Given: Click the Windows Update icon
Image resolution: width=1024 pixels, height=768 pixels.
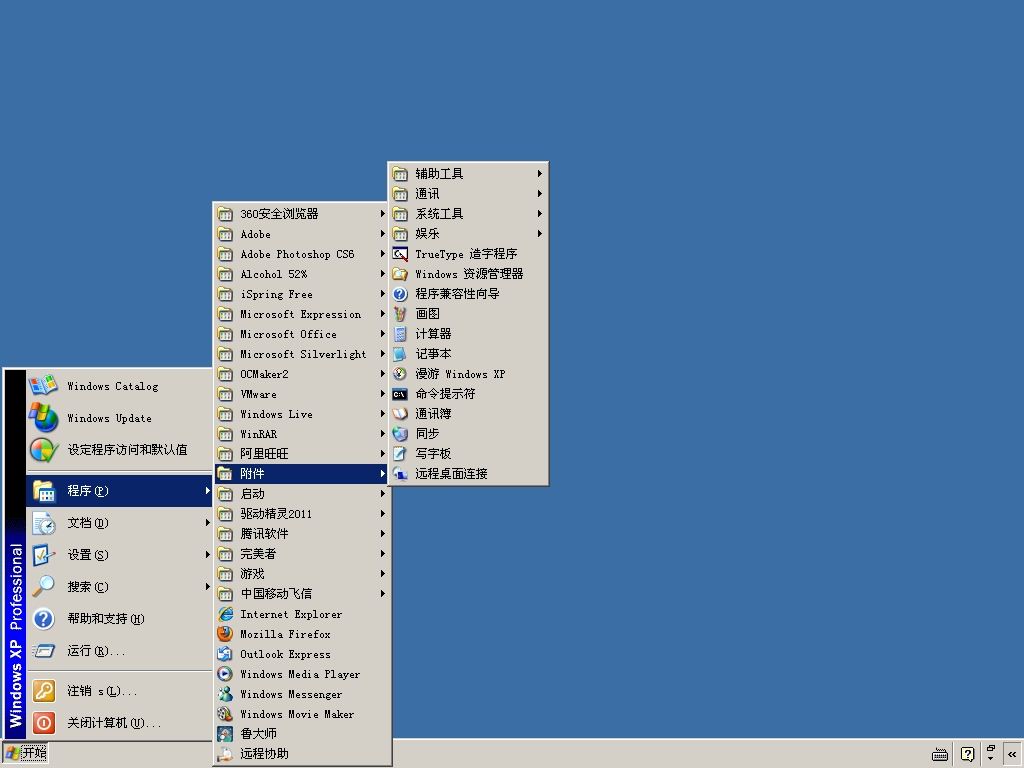Looking at the screenshot, I should click(43, 418).
